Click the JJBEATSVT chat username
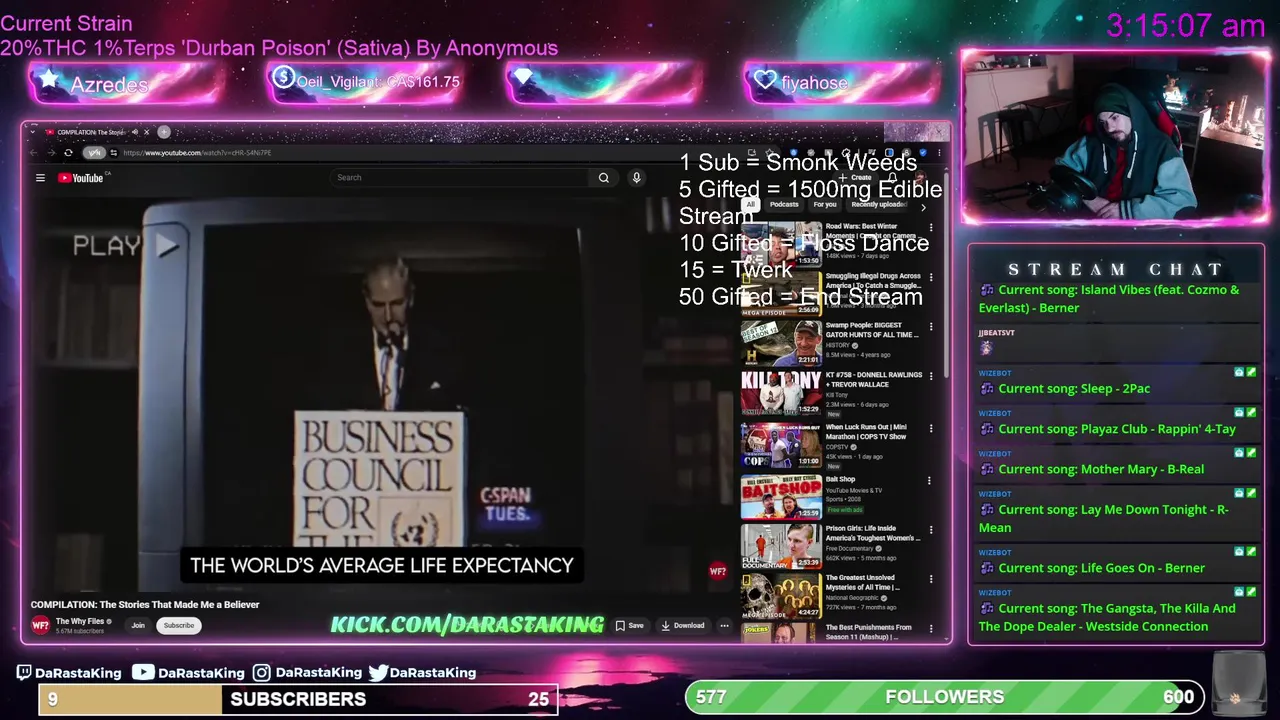The image size is (1280, 720). click(x=996, y=333)
